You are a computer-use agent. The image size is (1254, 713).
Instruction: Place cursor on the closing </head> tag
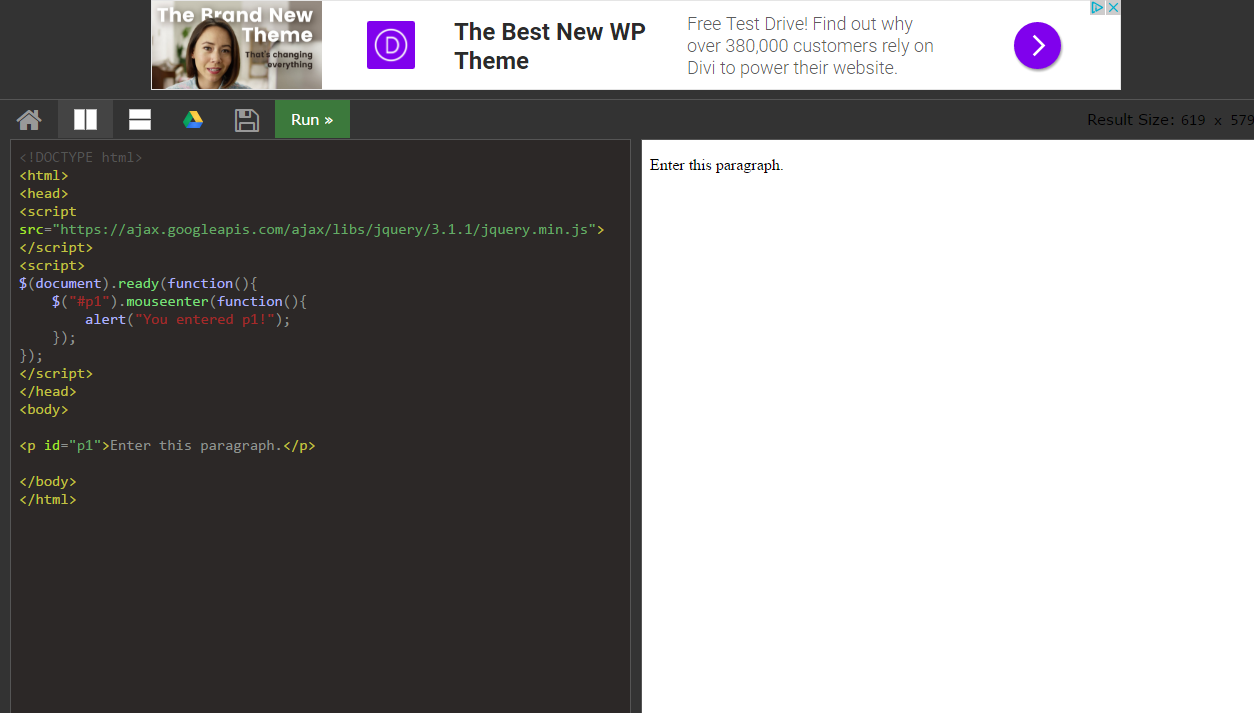click(48, 391)
